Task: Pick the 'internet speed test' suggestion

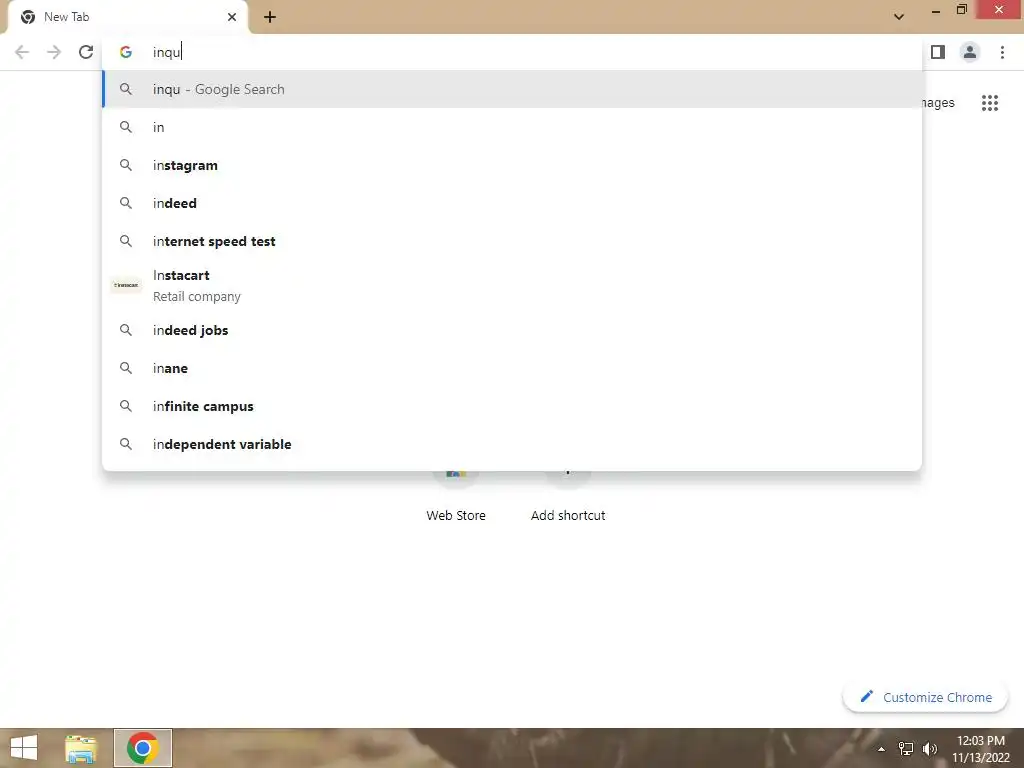Action: [512, 241]
